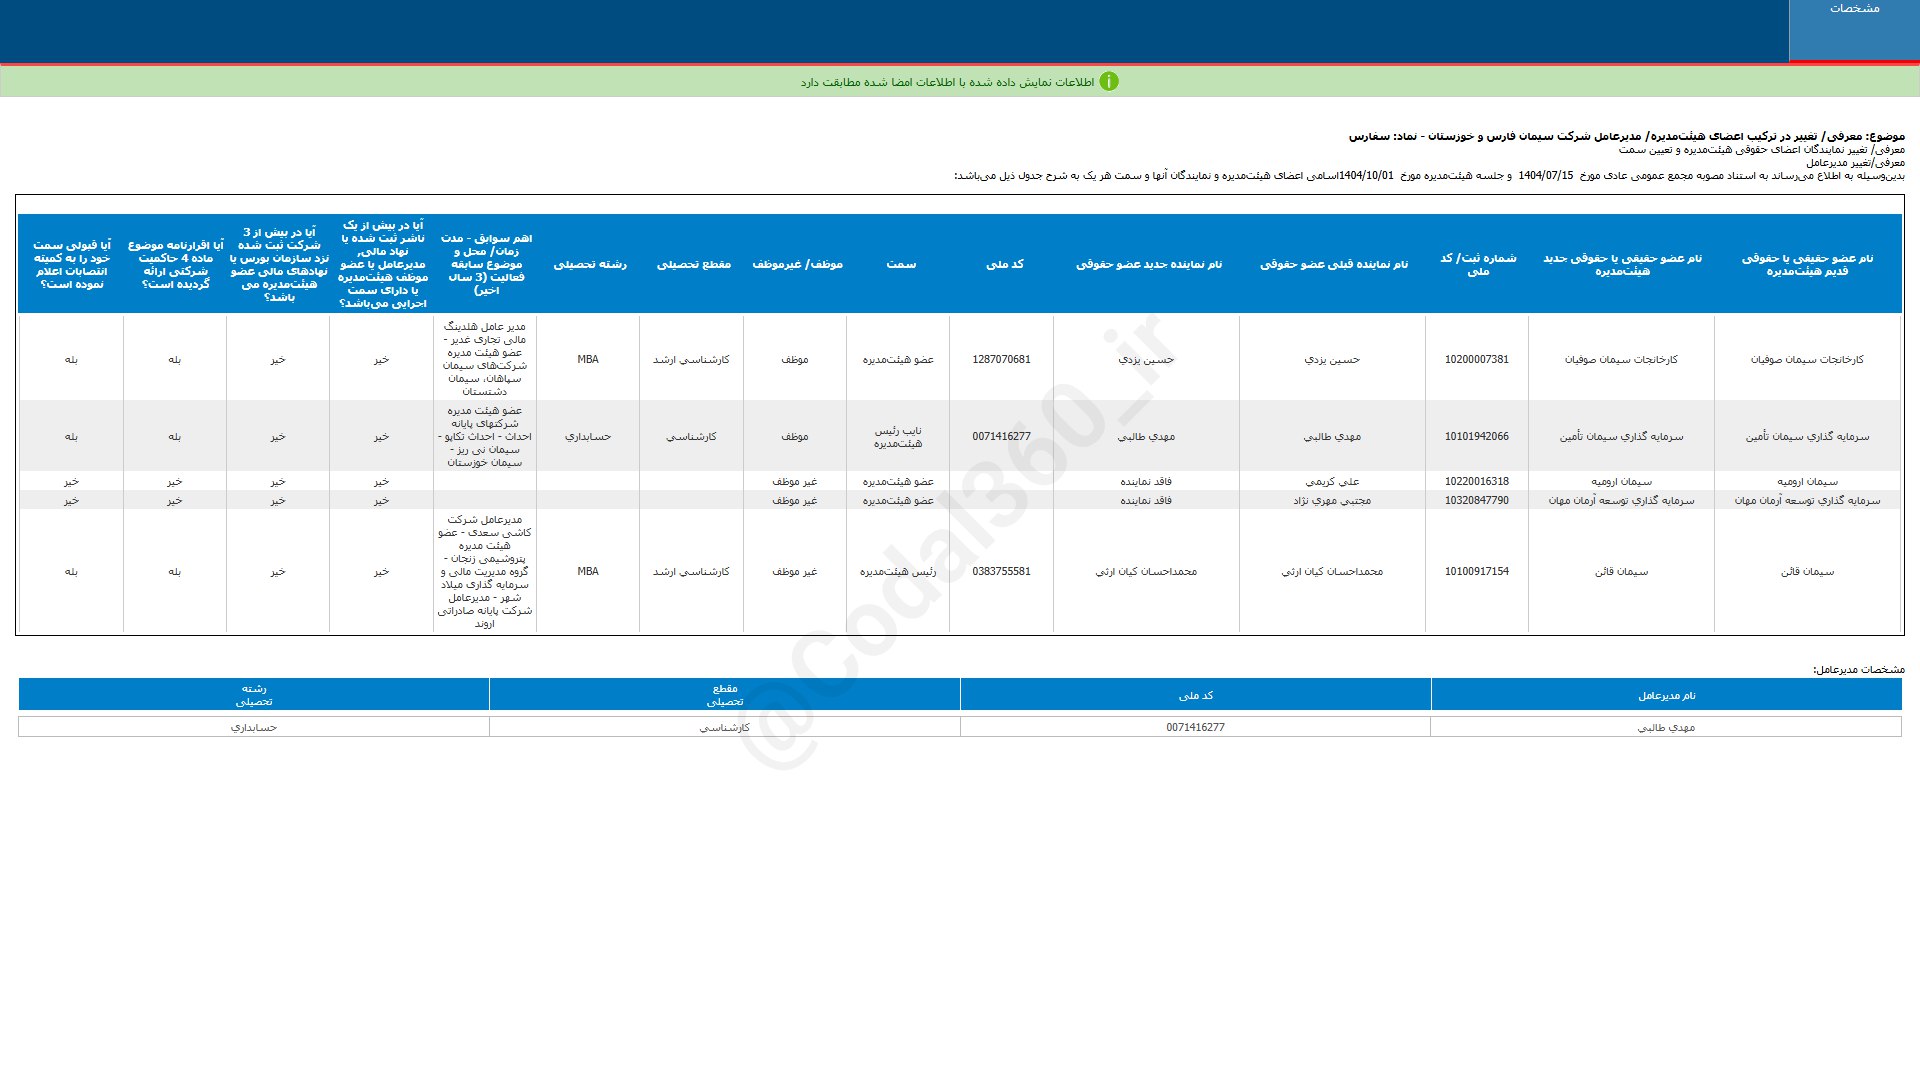Click حسابداري field in managing director table
The width and height of the screenshot is (1920, 1080).
pos(254,728)
